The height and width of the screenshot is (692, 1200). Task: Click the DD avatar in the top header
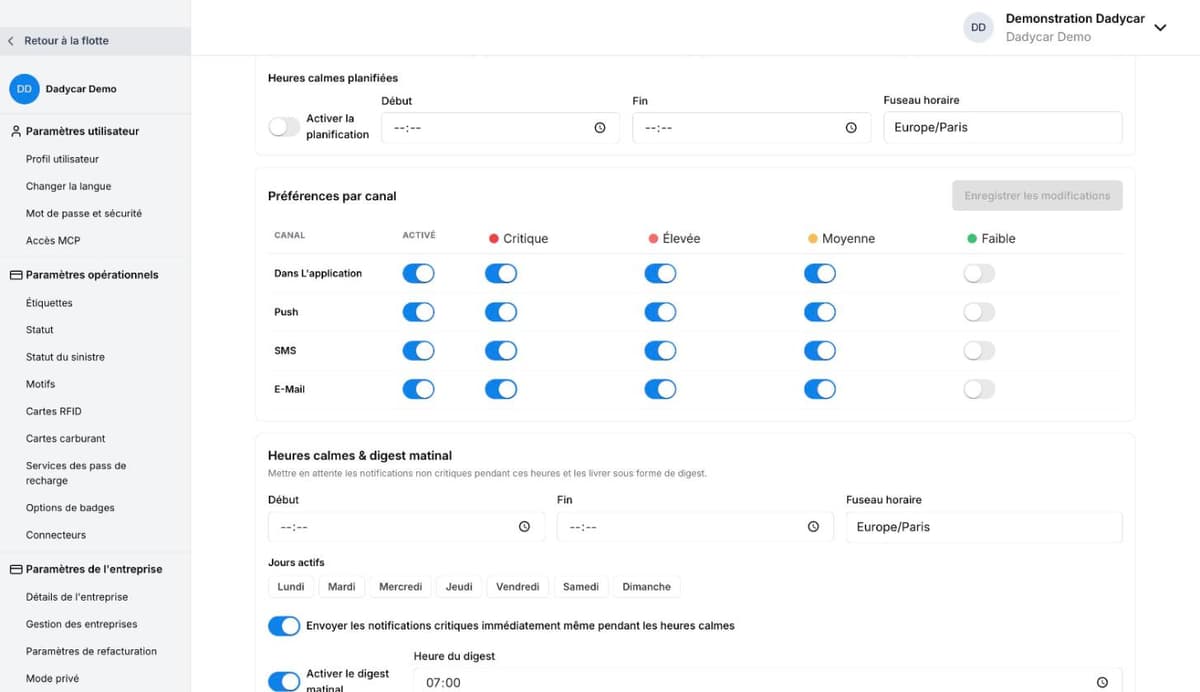pos(978,27)
